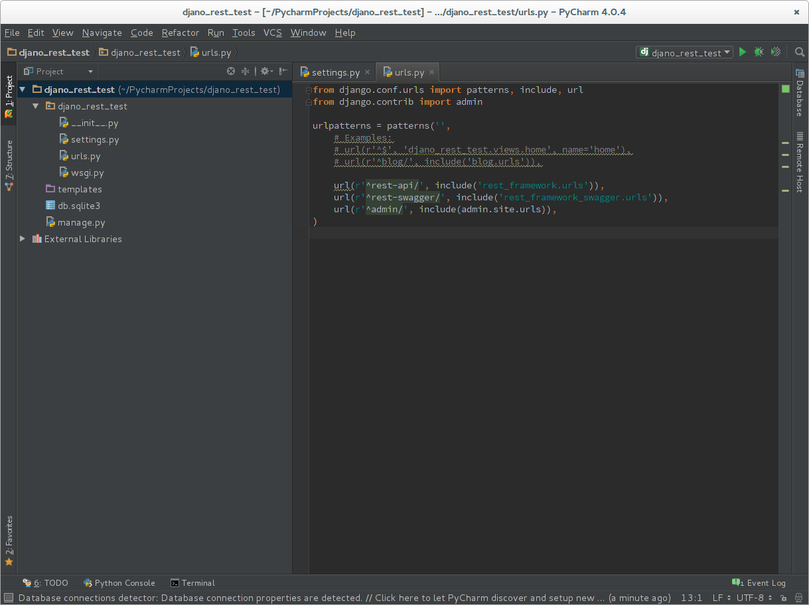
Task: Close the PyCharm window
Action: (x=797, y=12)
